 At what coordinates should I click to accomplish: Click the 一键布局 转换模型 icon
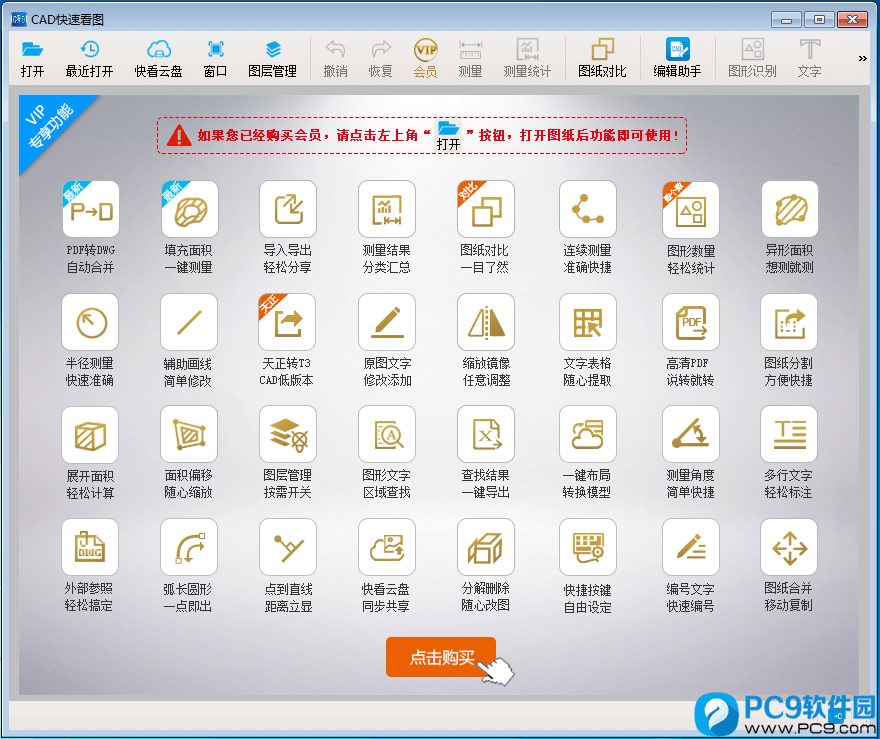pos(588,435)
